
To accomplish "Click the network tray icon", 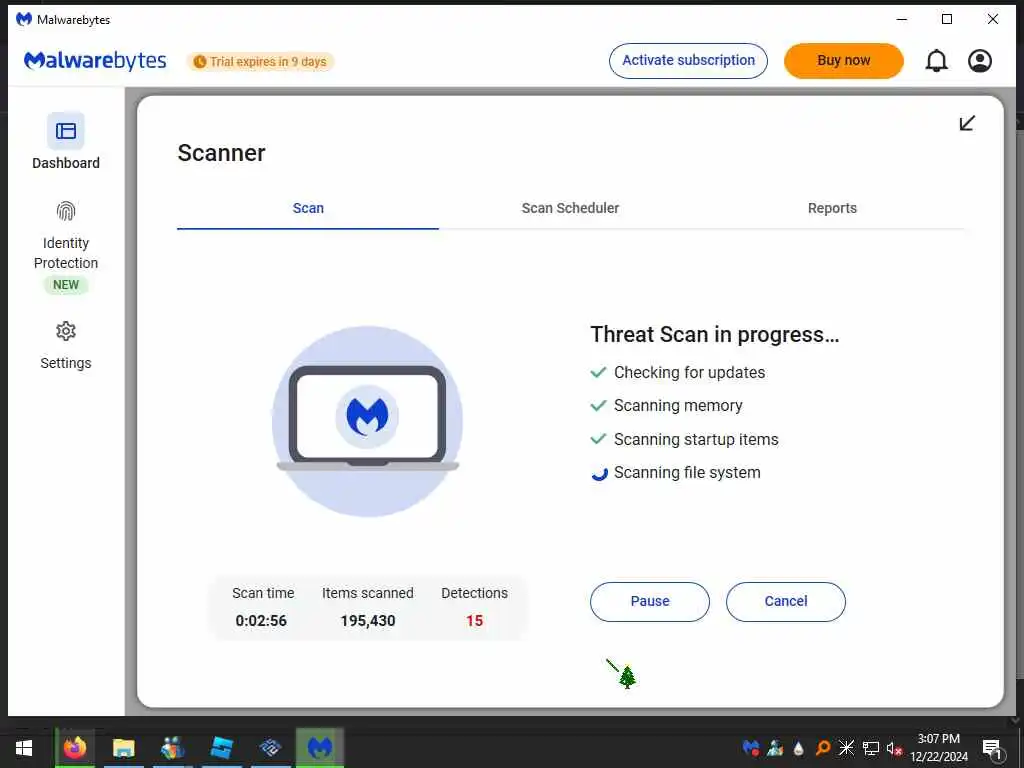I will click(x=871, y=748).
